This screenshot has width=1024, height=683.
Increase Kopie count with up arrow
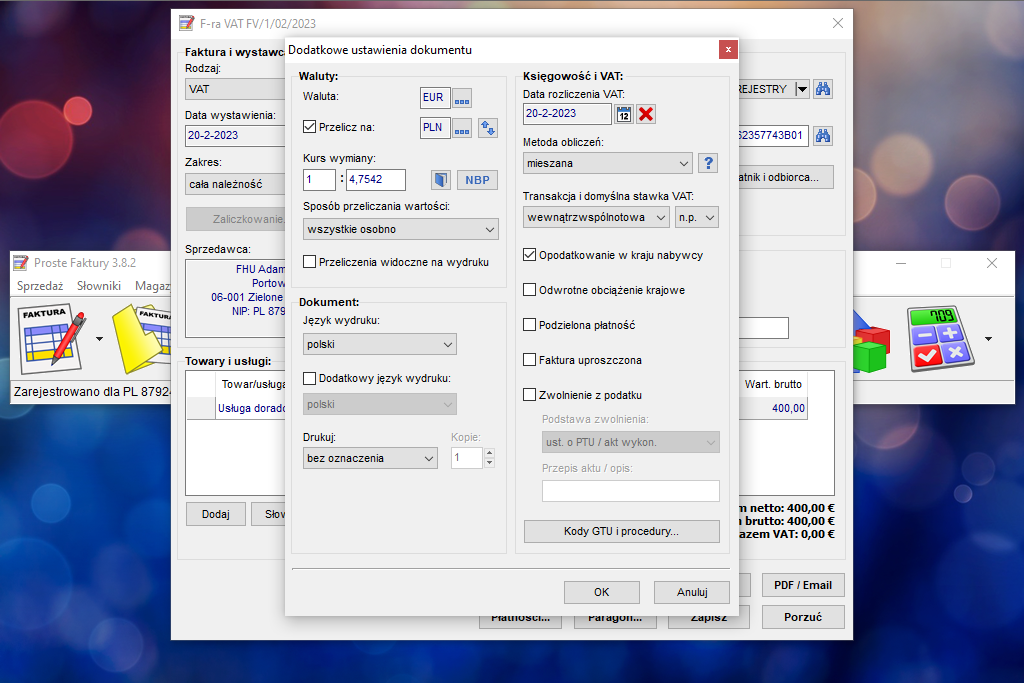pos(490,453)
